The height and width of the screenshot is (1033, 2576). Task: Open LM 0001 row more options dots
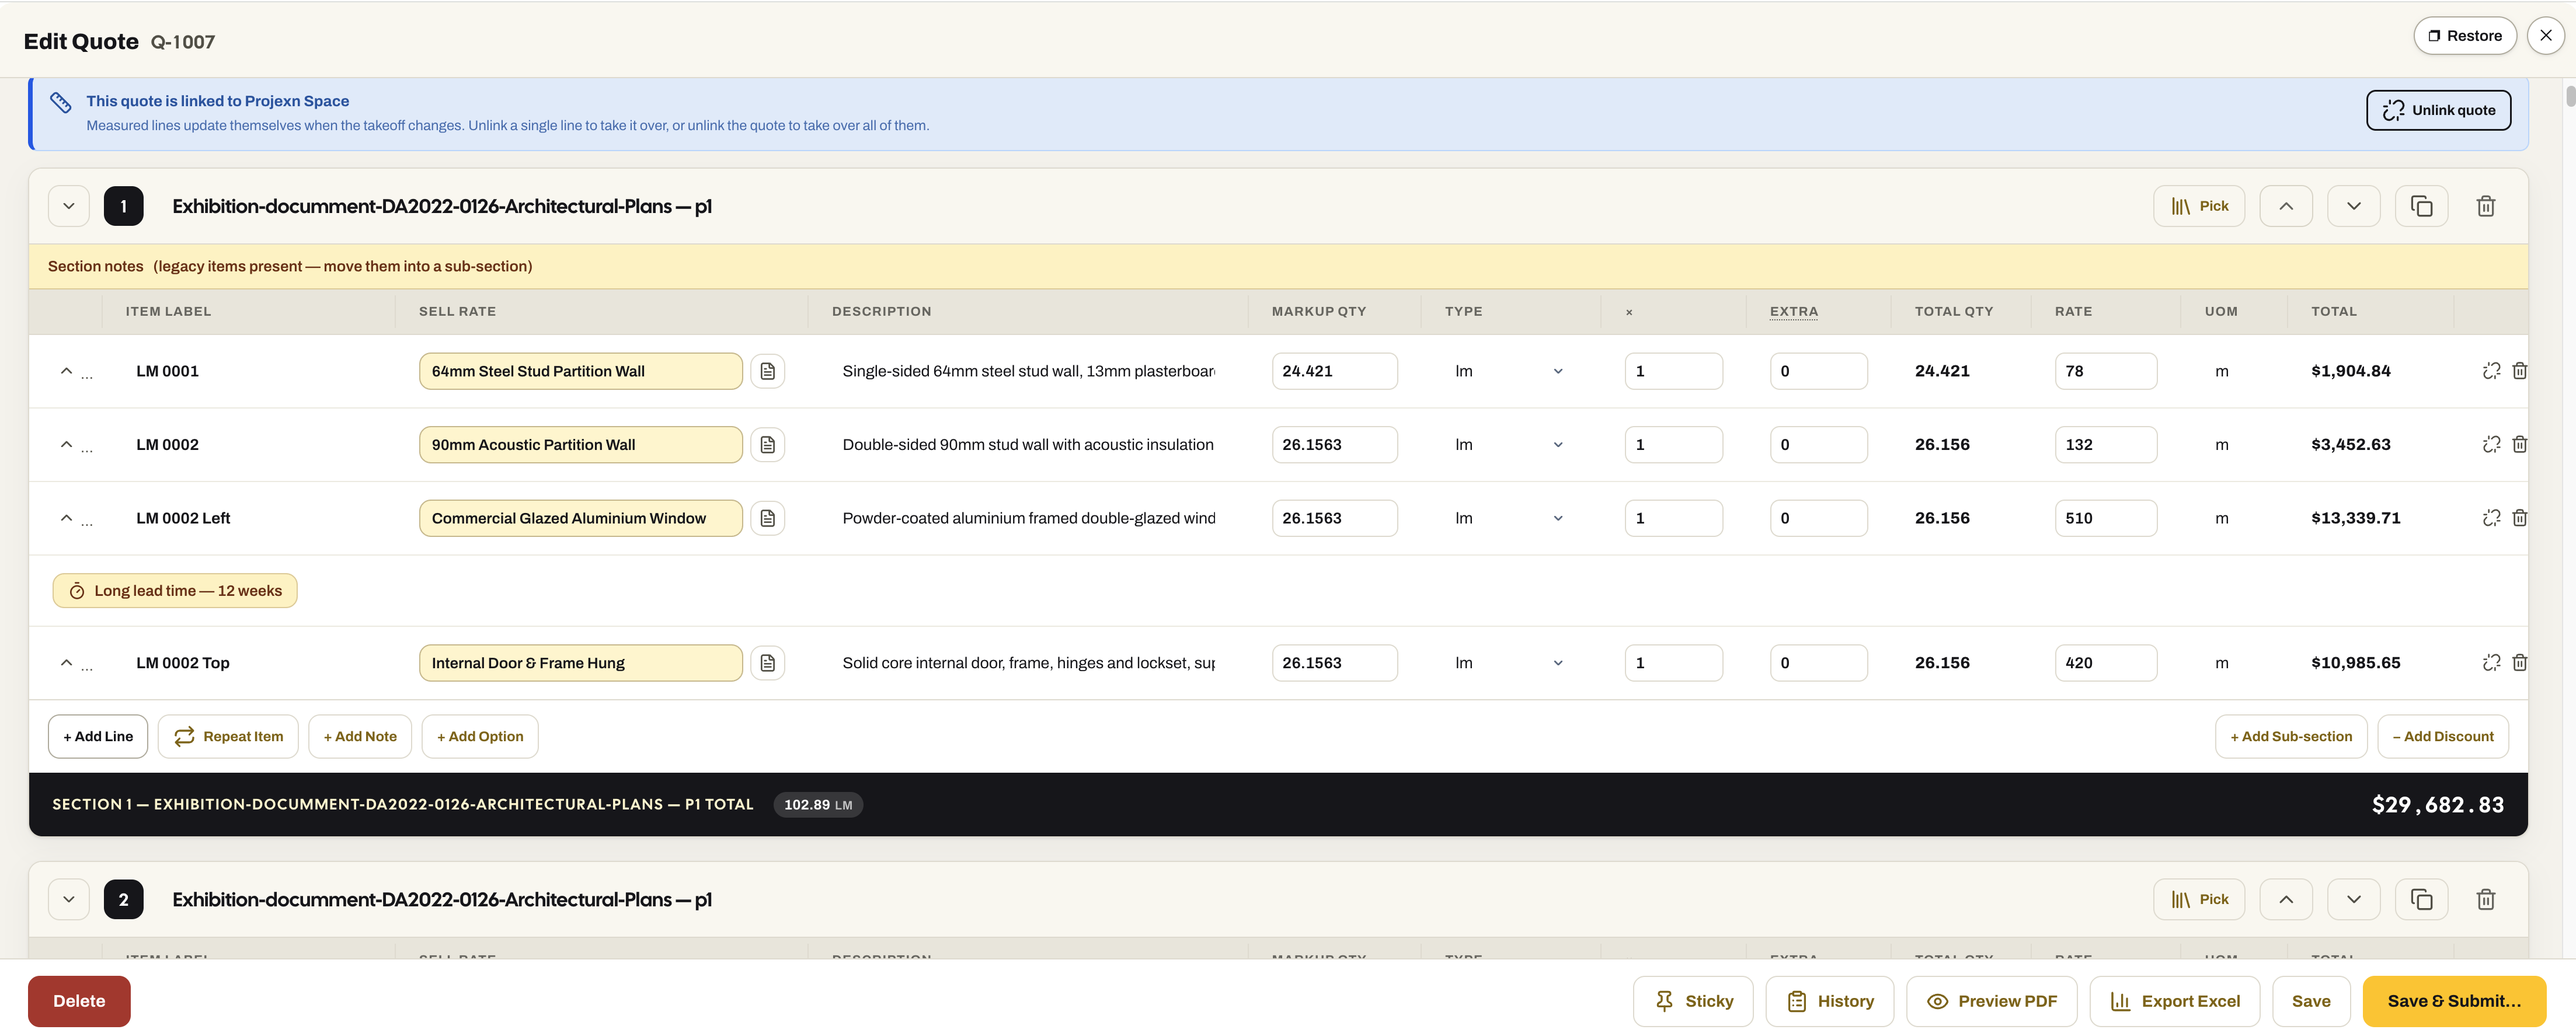[87, 377]
